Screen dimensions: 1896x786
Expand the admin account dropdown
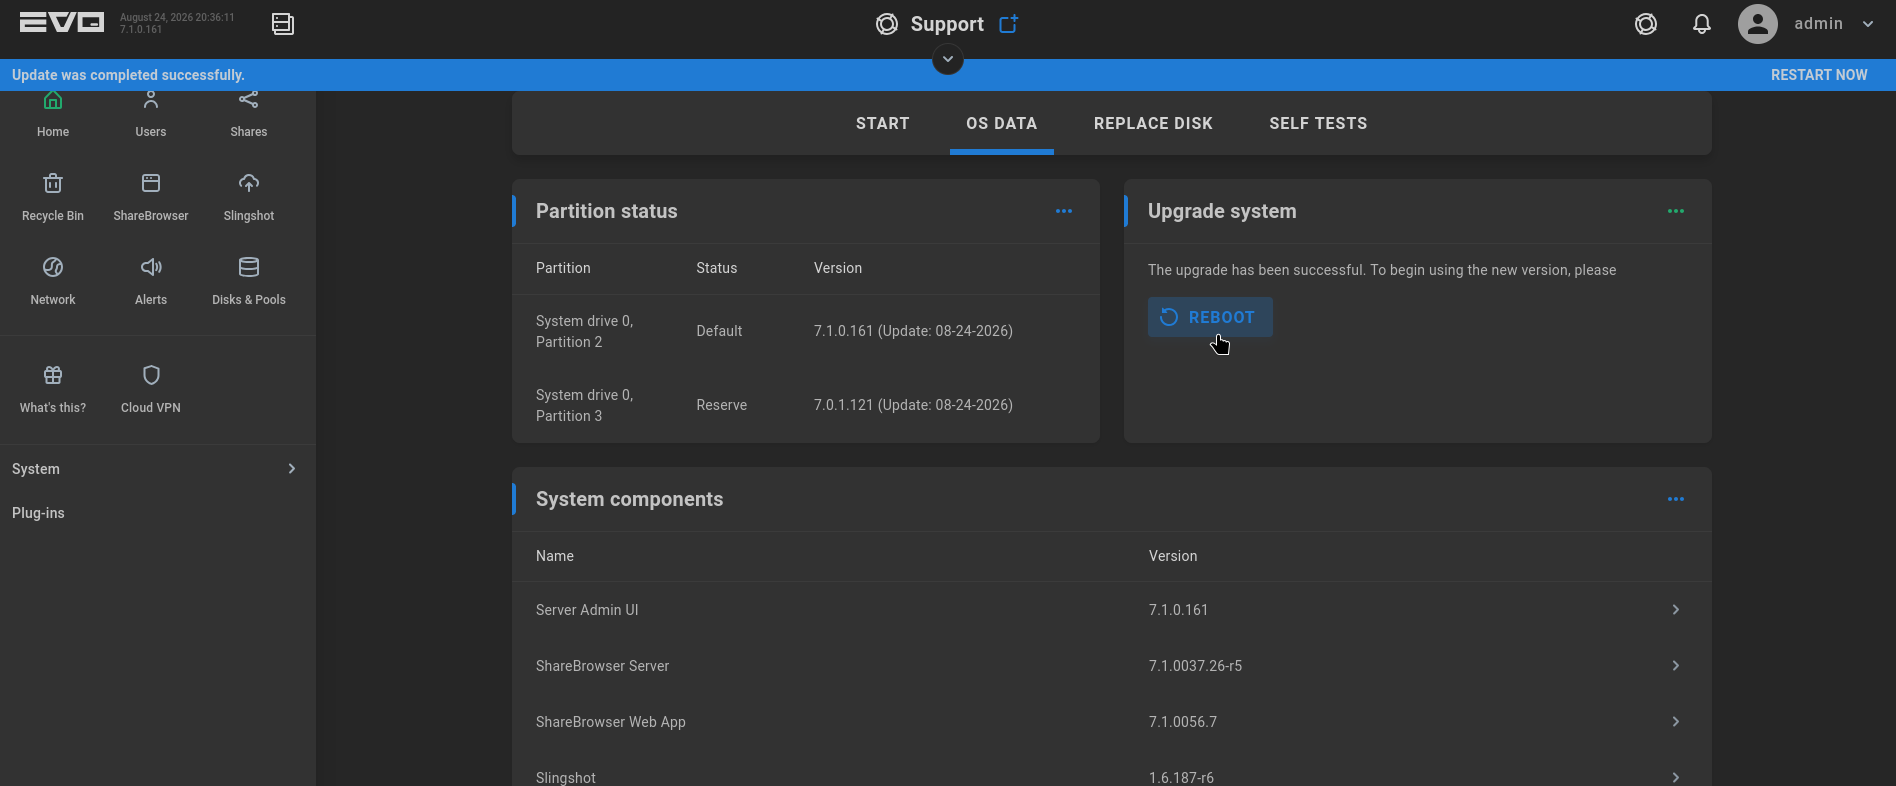1868,24
